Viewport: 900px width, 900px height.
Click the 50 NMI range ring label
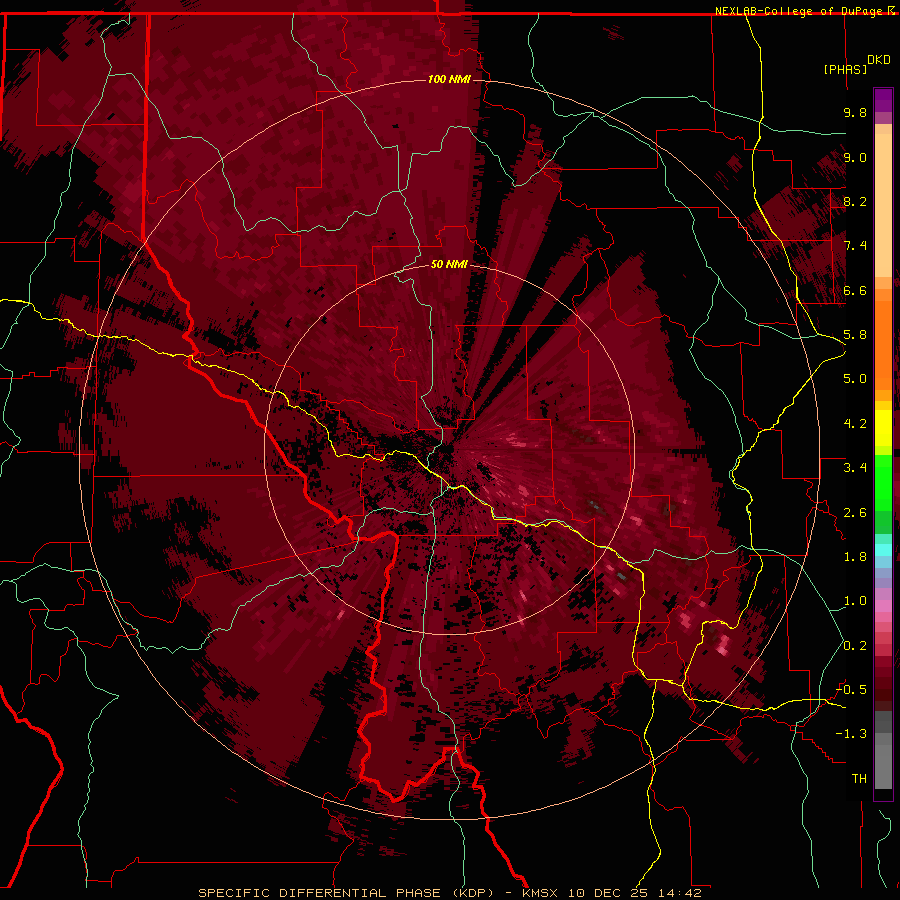(x=449, y=264)
